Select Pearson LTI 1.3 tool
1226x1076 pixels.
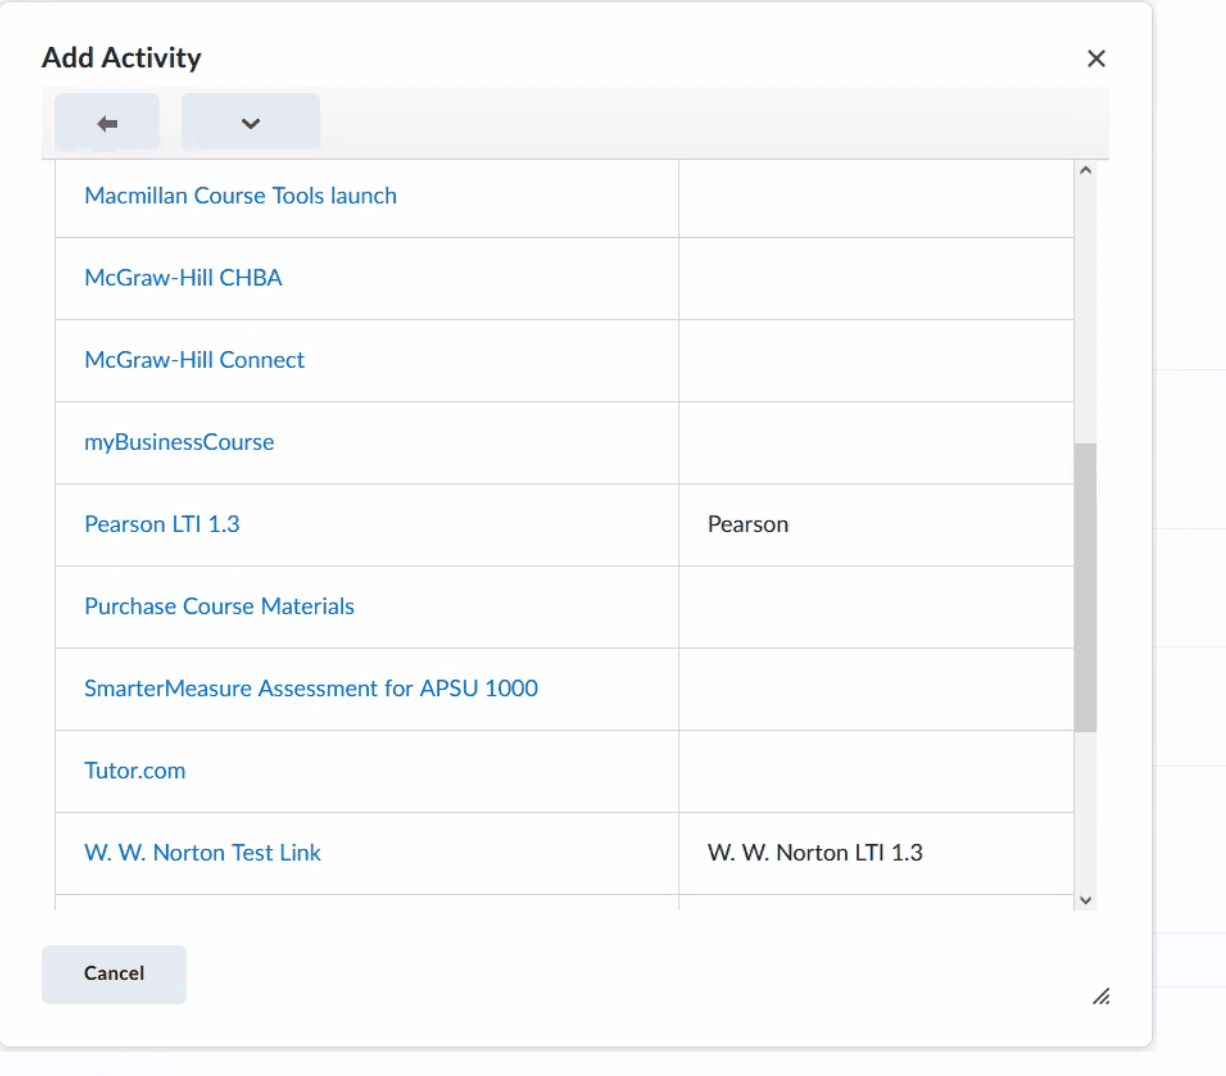[162, 524]
